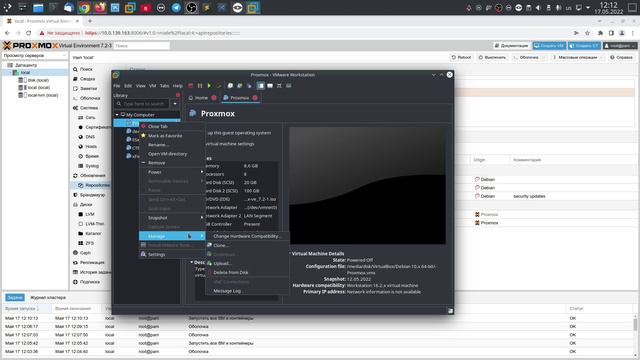Viewport: 640px width, 360px height.
Task: Close the Proxmox tab in VMware Workstation
Action: 255,98
